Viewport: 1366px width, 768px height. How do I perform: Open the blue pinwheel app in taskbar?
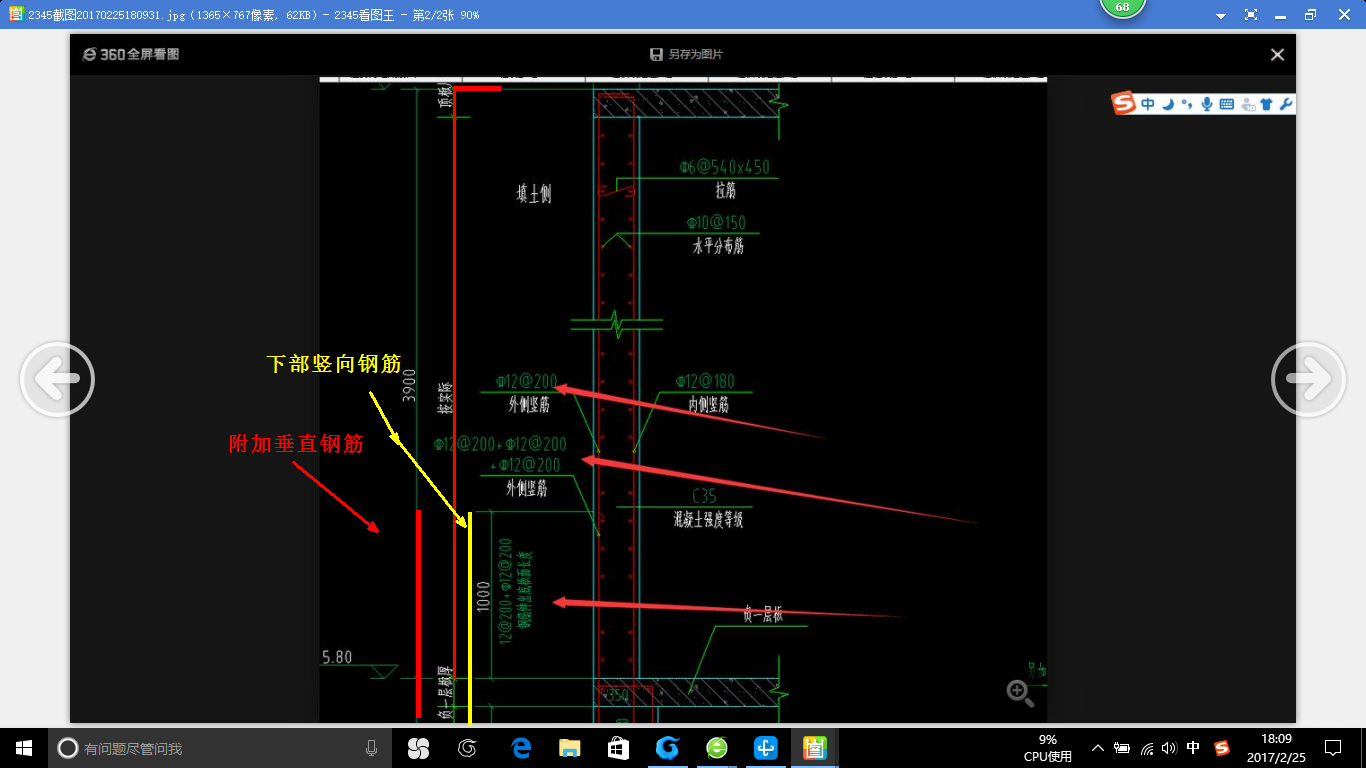(766, 747)
